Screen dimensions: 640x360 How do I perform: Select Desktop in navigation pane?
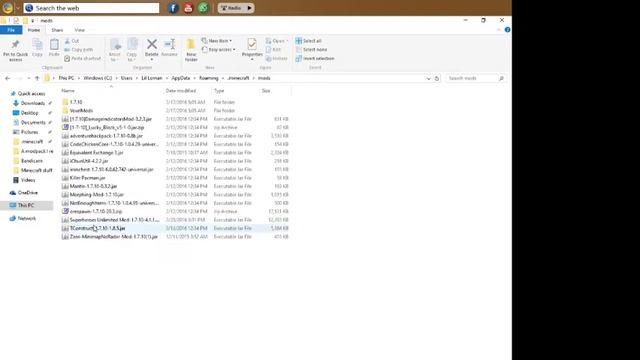tap(29, 113)
